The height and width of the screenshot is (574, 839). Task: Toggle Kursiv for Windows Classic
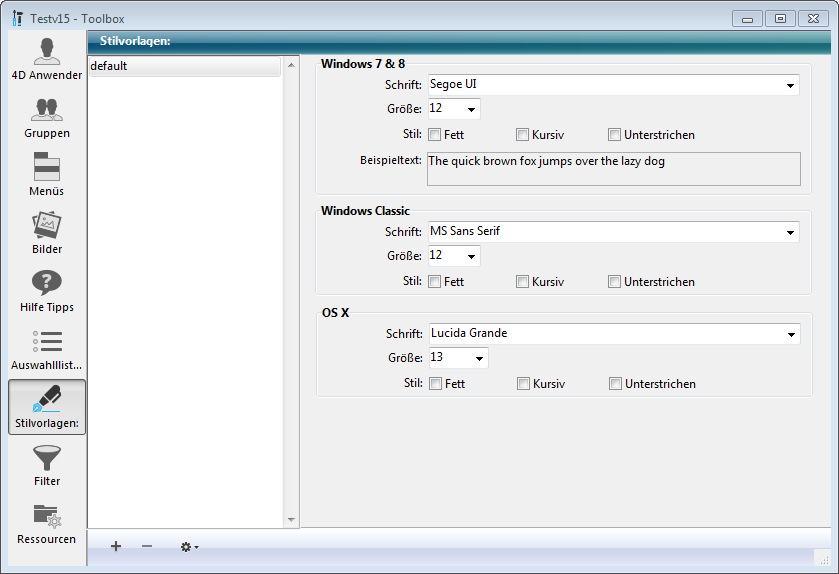click(522, 282)
